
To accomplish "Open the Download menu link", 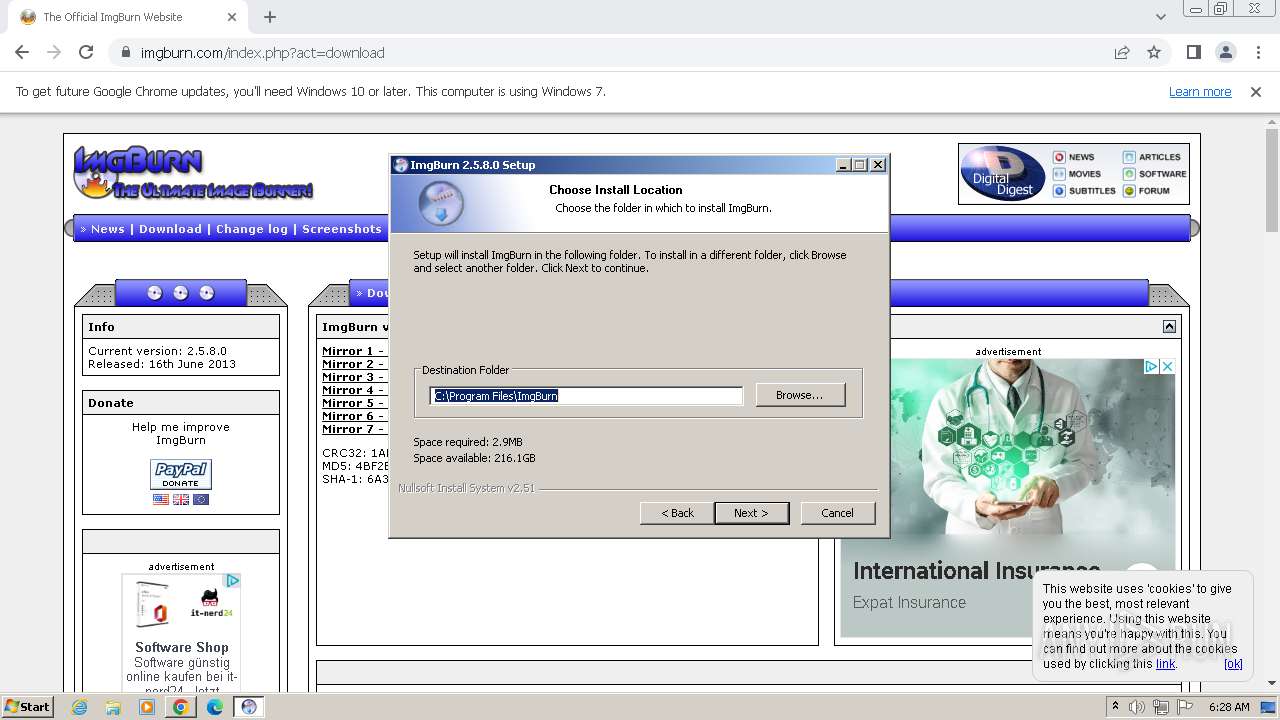I will 170,229.
